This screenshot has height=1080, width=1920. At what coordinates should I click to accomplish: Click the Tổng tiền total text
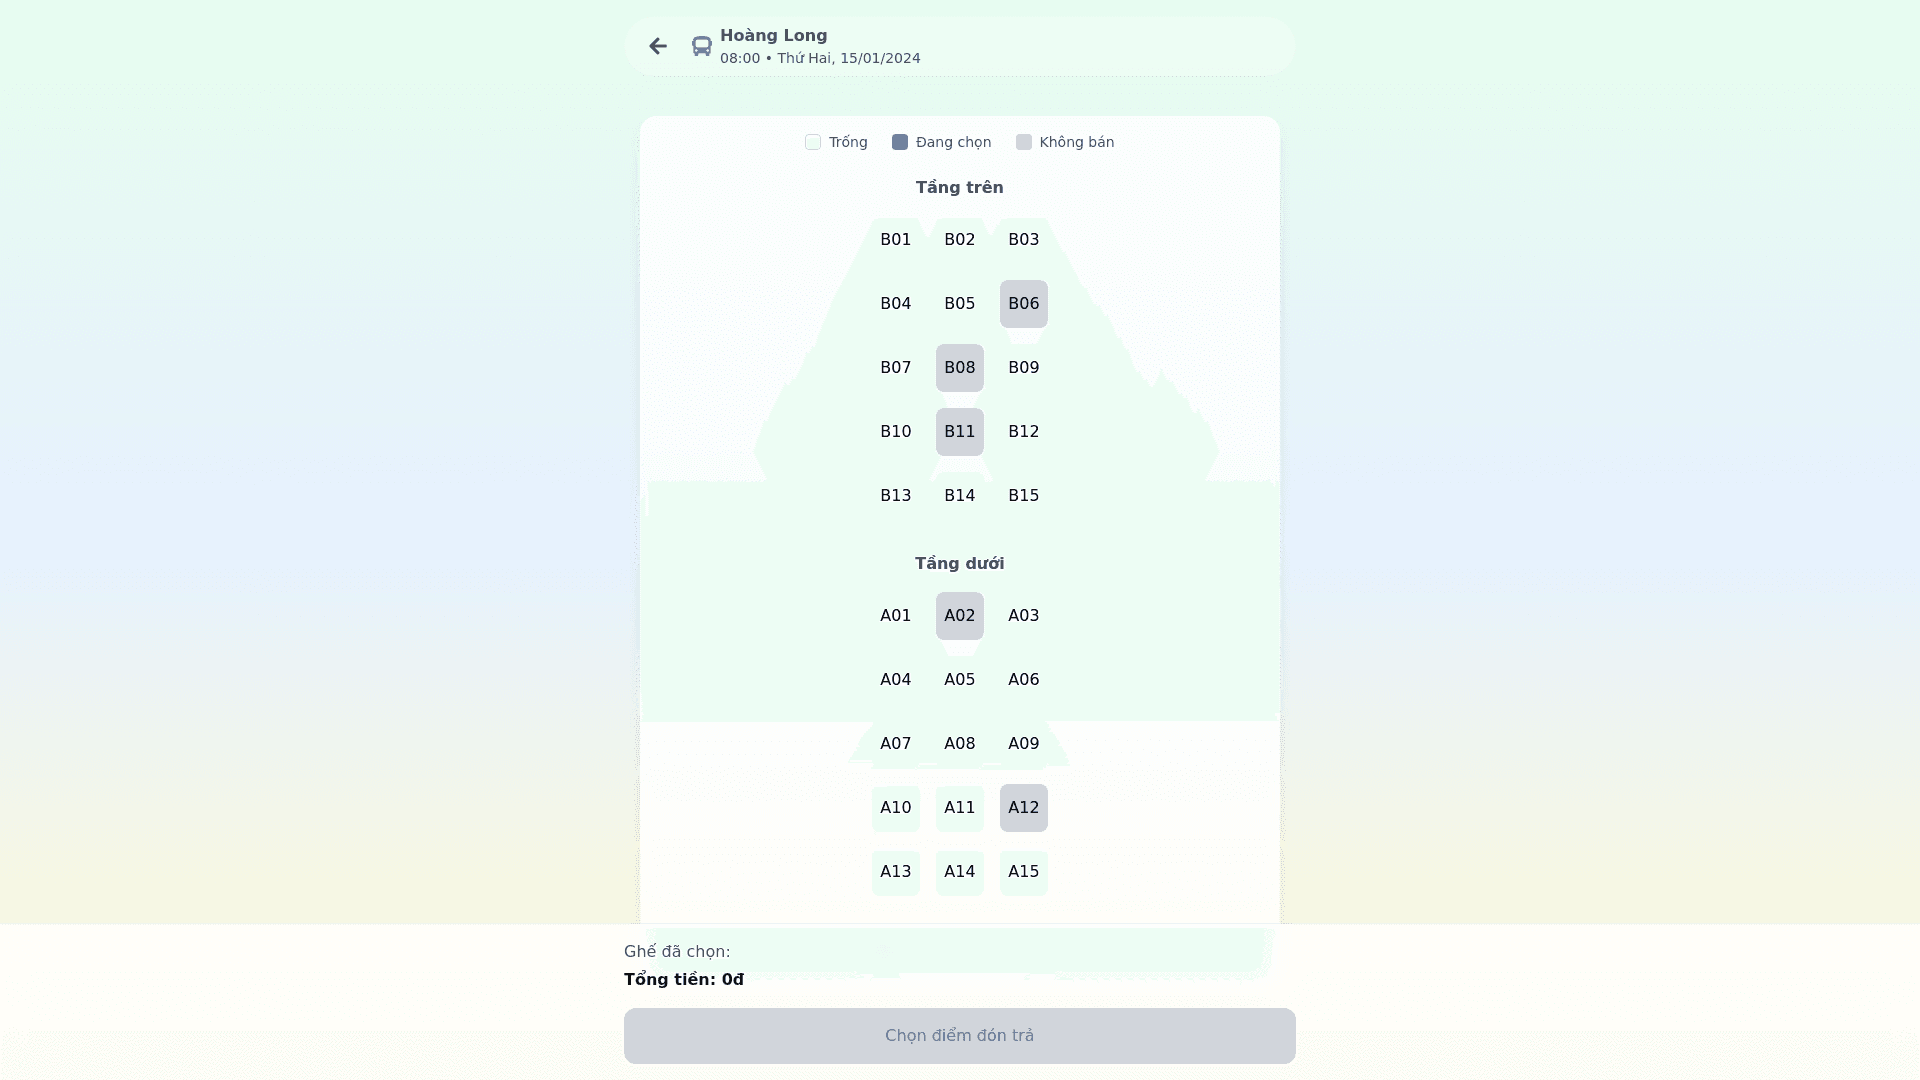click(x=684, y=980)
